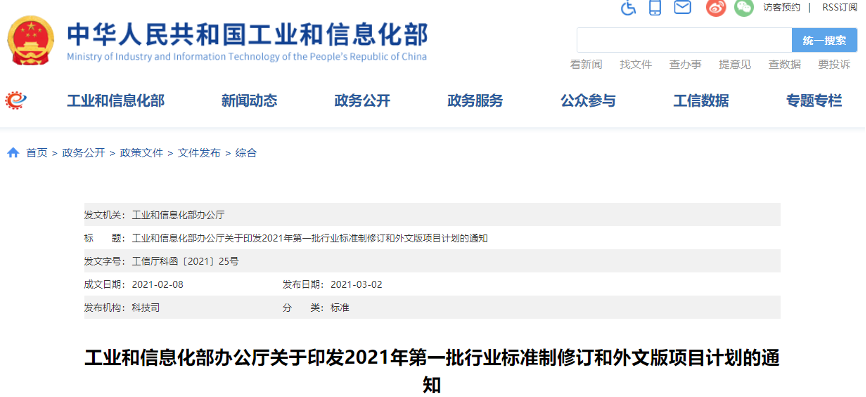Screen dimensions: 866x397
Task: Click publishing body value 科技司
Action: [145, 308]
